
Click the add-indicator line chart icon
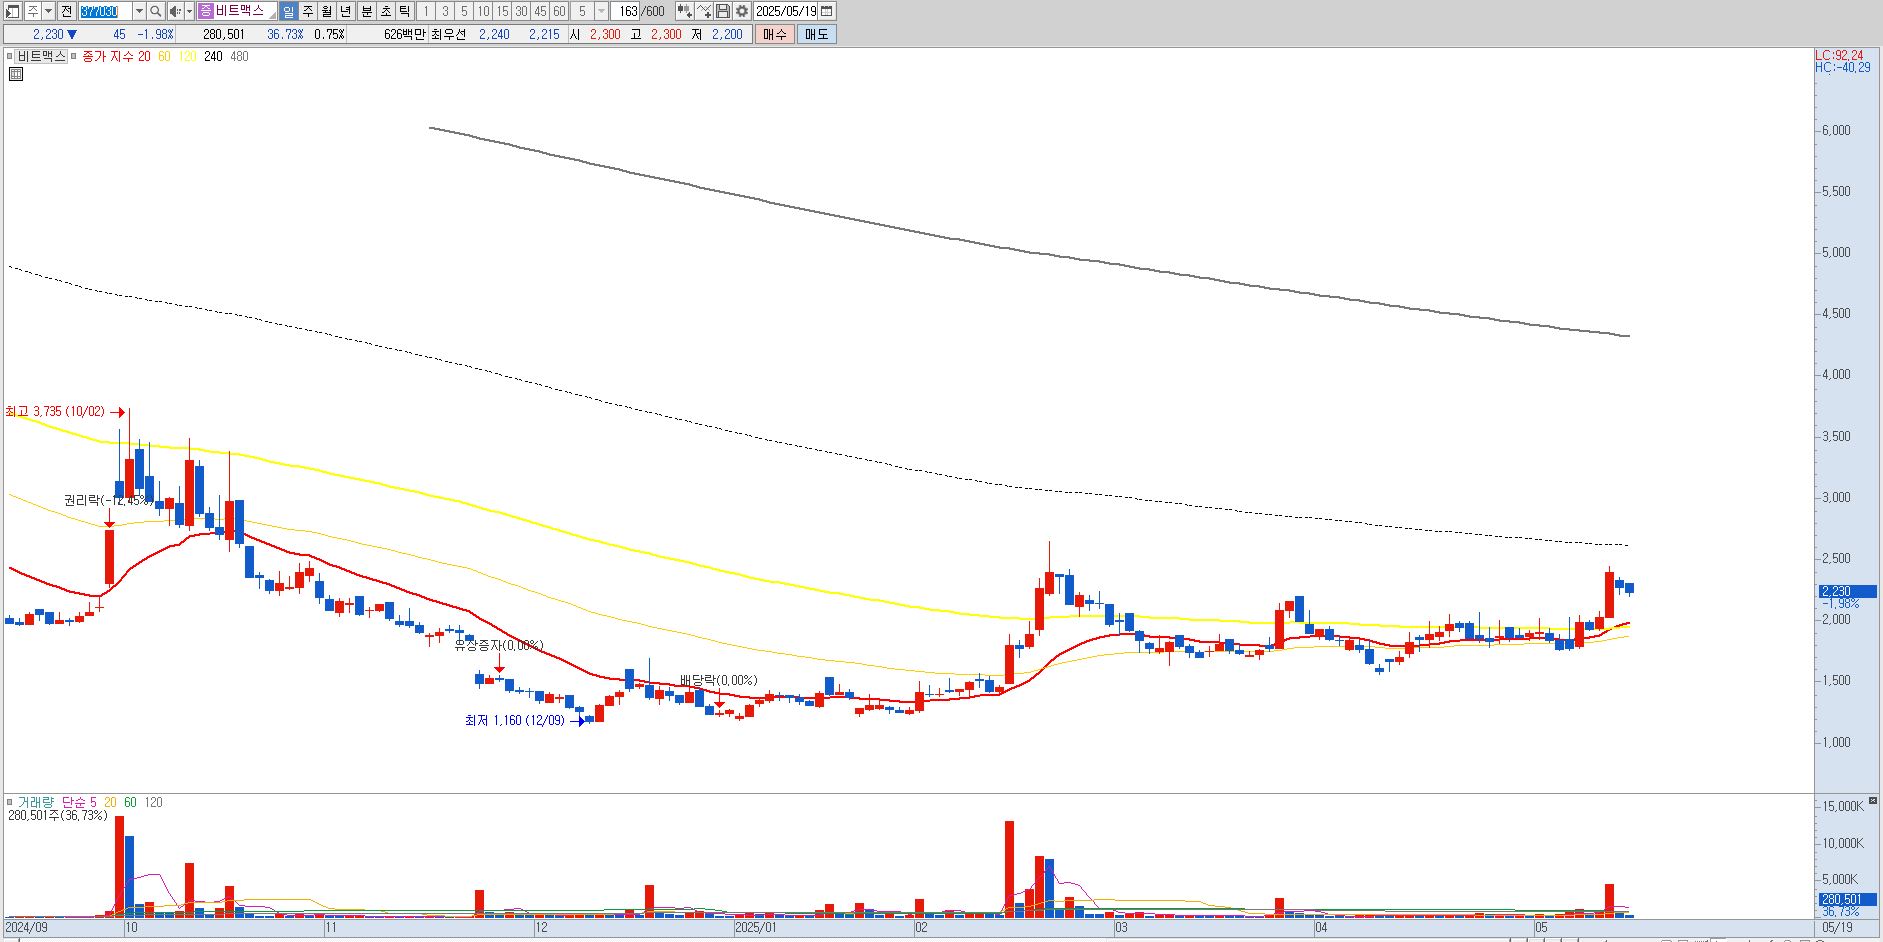coord(704,11)
